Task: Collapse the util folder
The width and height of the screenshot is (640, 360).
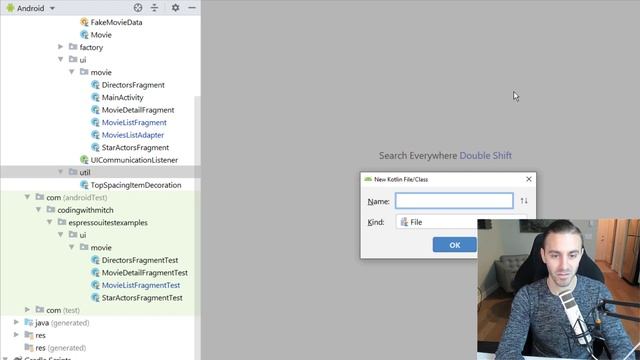Action: point(60,172)
